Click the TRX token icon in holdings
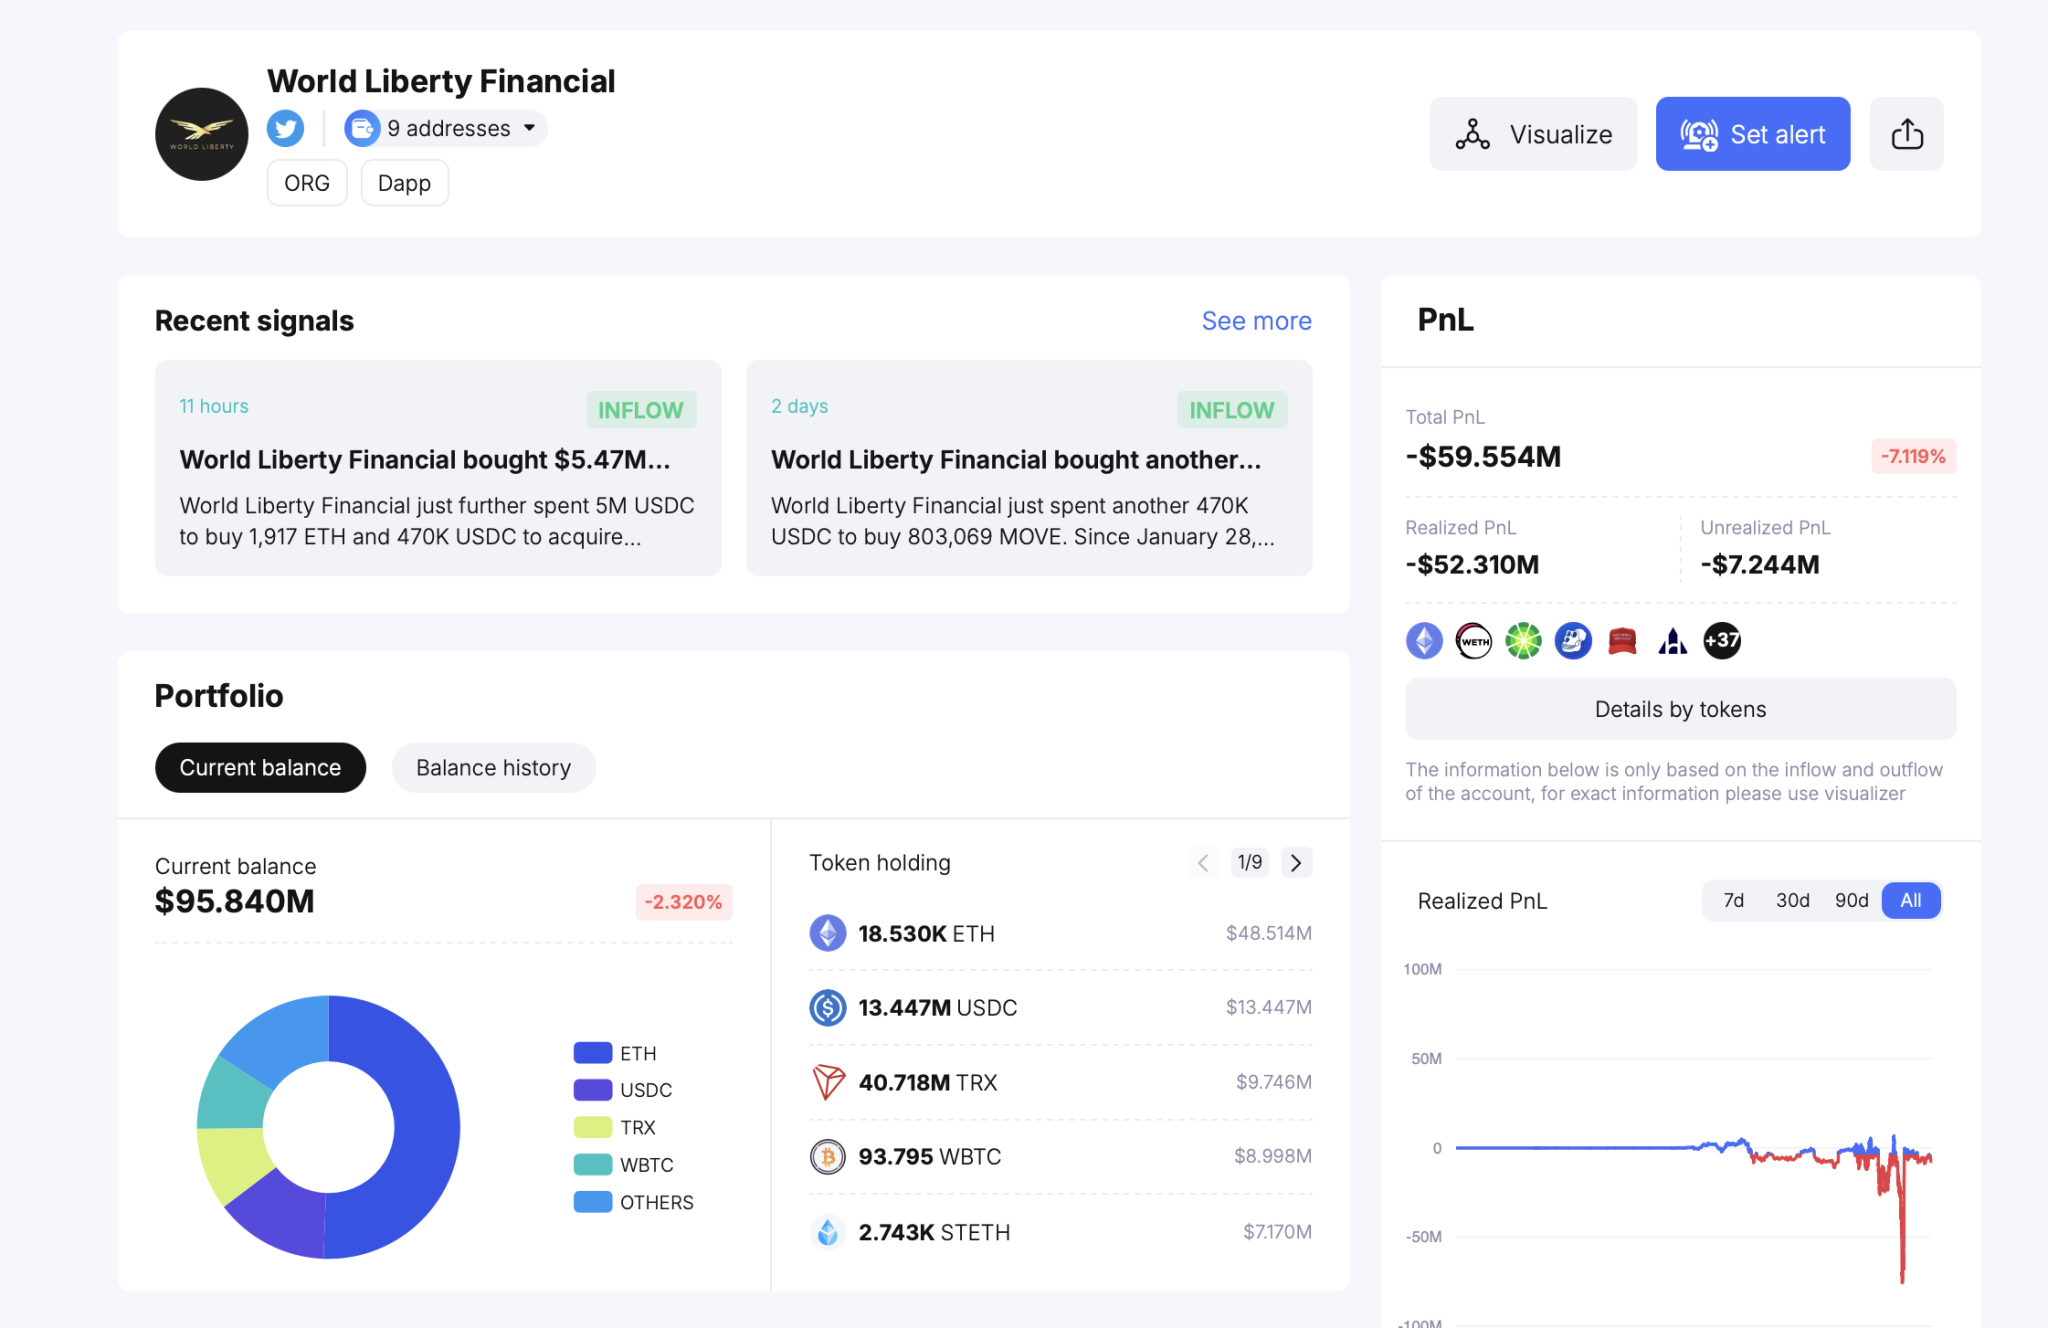This screenshot has width=2048, height=1328. point(827,1082)
